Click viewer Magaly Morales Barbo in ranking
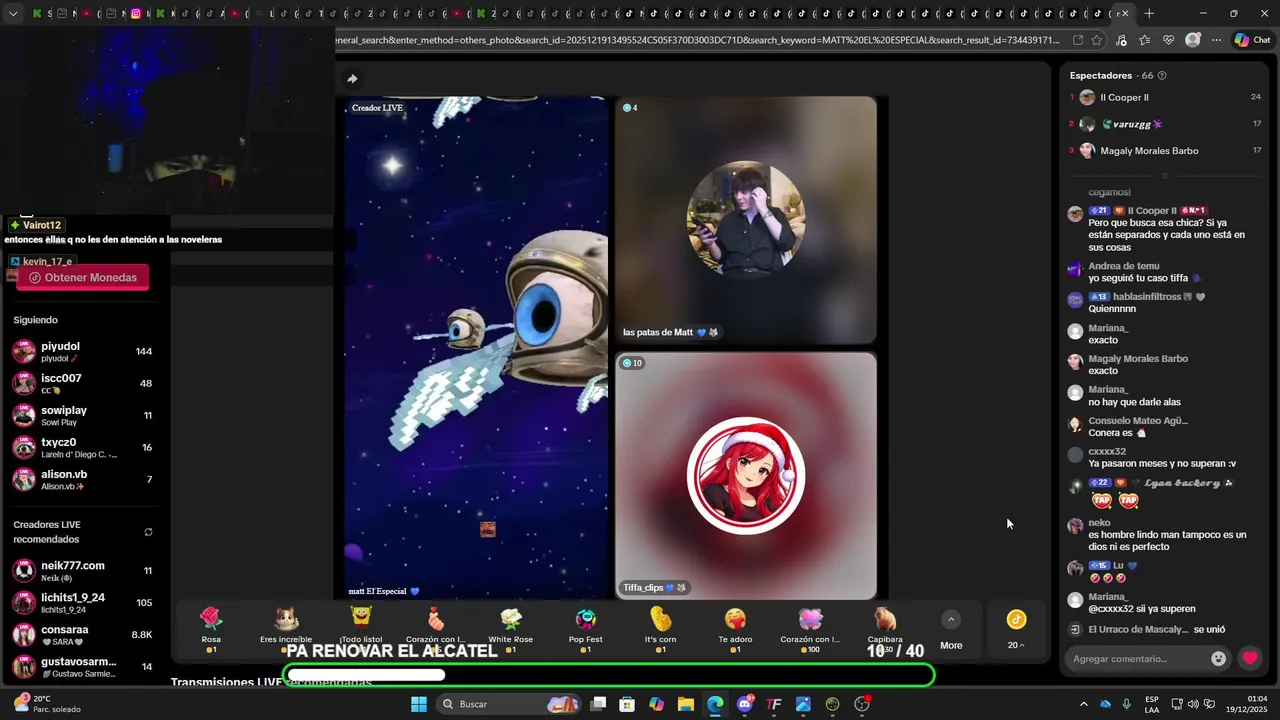 pos(1148,151)
